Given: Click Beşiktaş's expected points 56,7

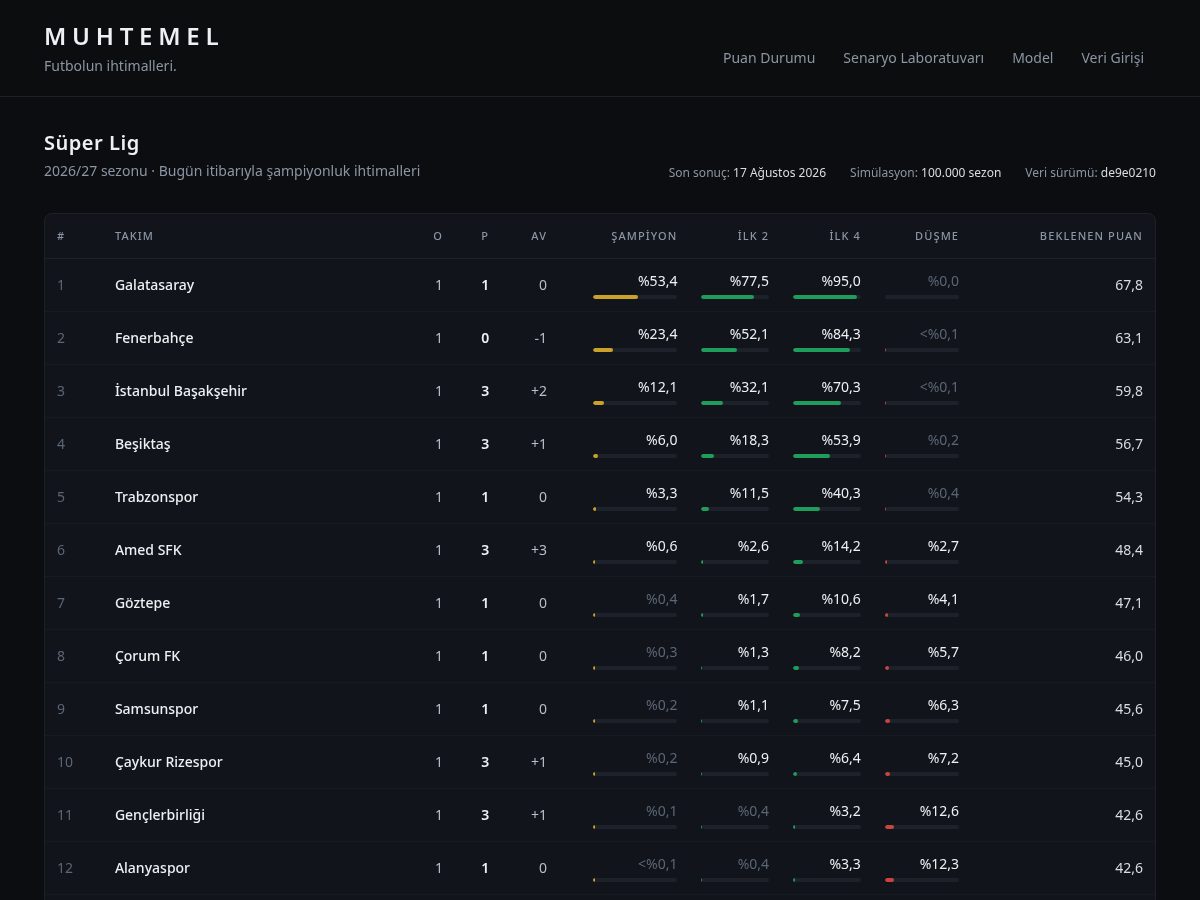Looking at the screenshot, I should pyautogui.click(x=1129, y=444).
